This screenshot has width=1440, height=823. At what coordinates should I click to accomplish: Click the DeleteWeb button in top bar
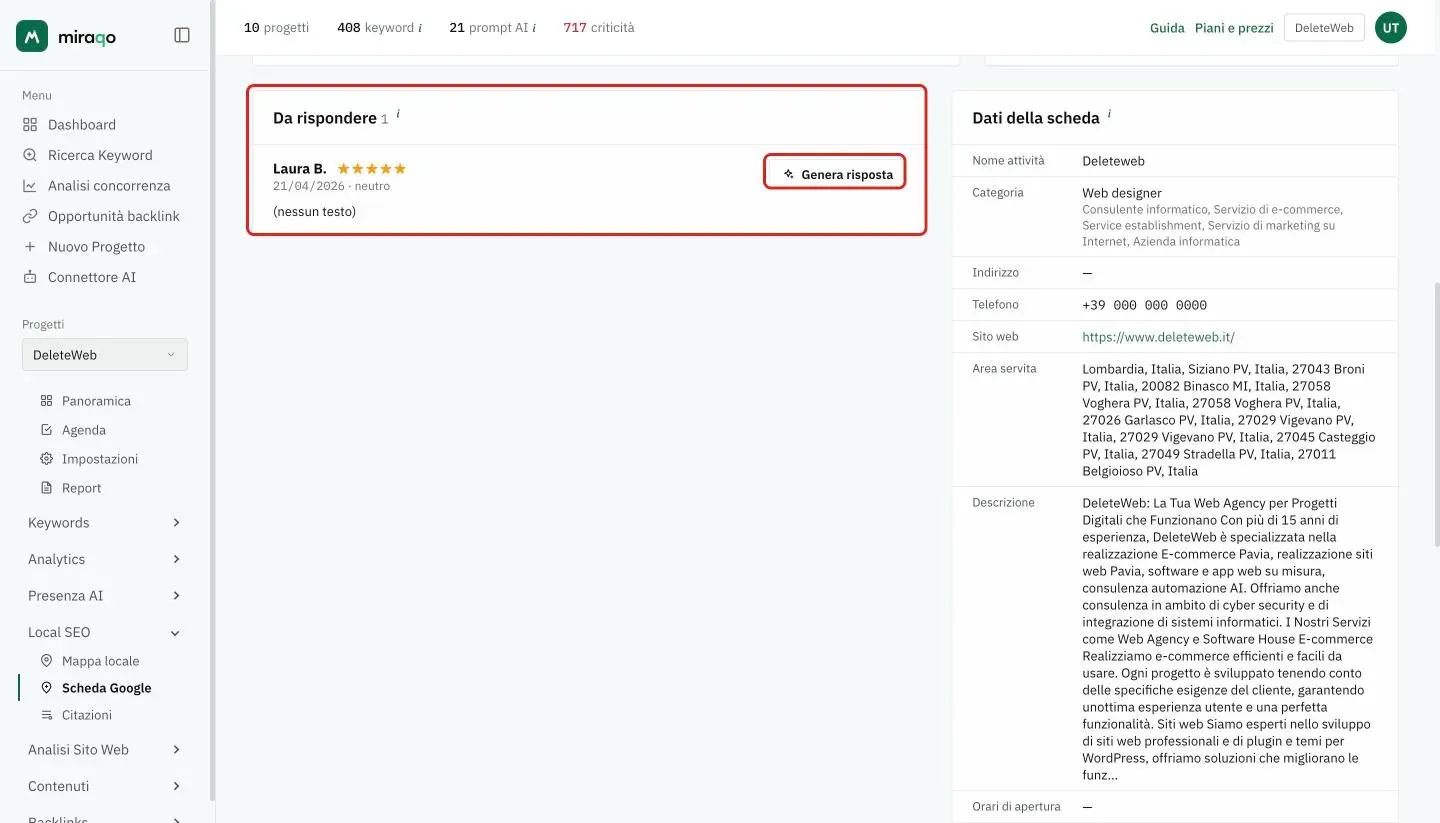[x=1324, y=28]
